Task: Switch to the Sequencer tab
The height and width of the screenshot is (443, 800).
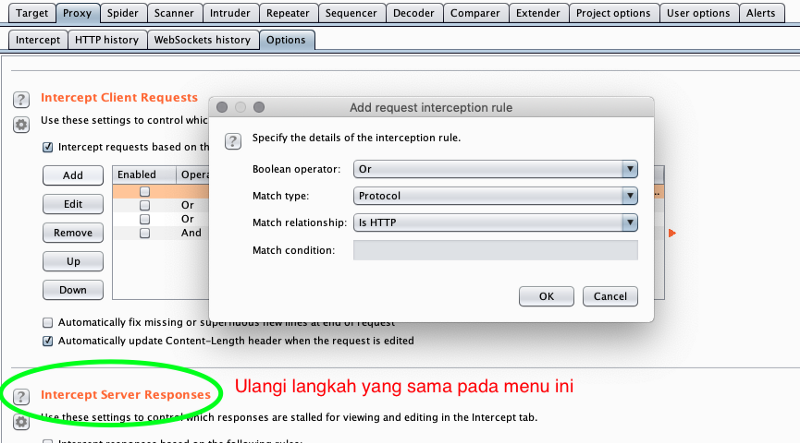Action: click(351, 13)
